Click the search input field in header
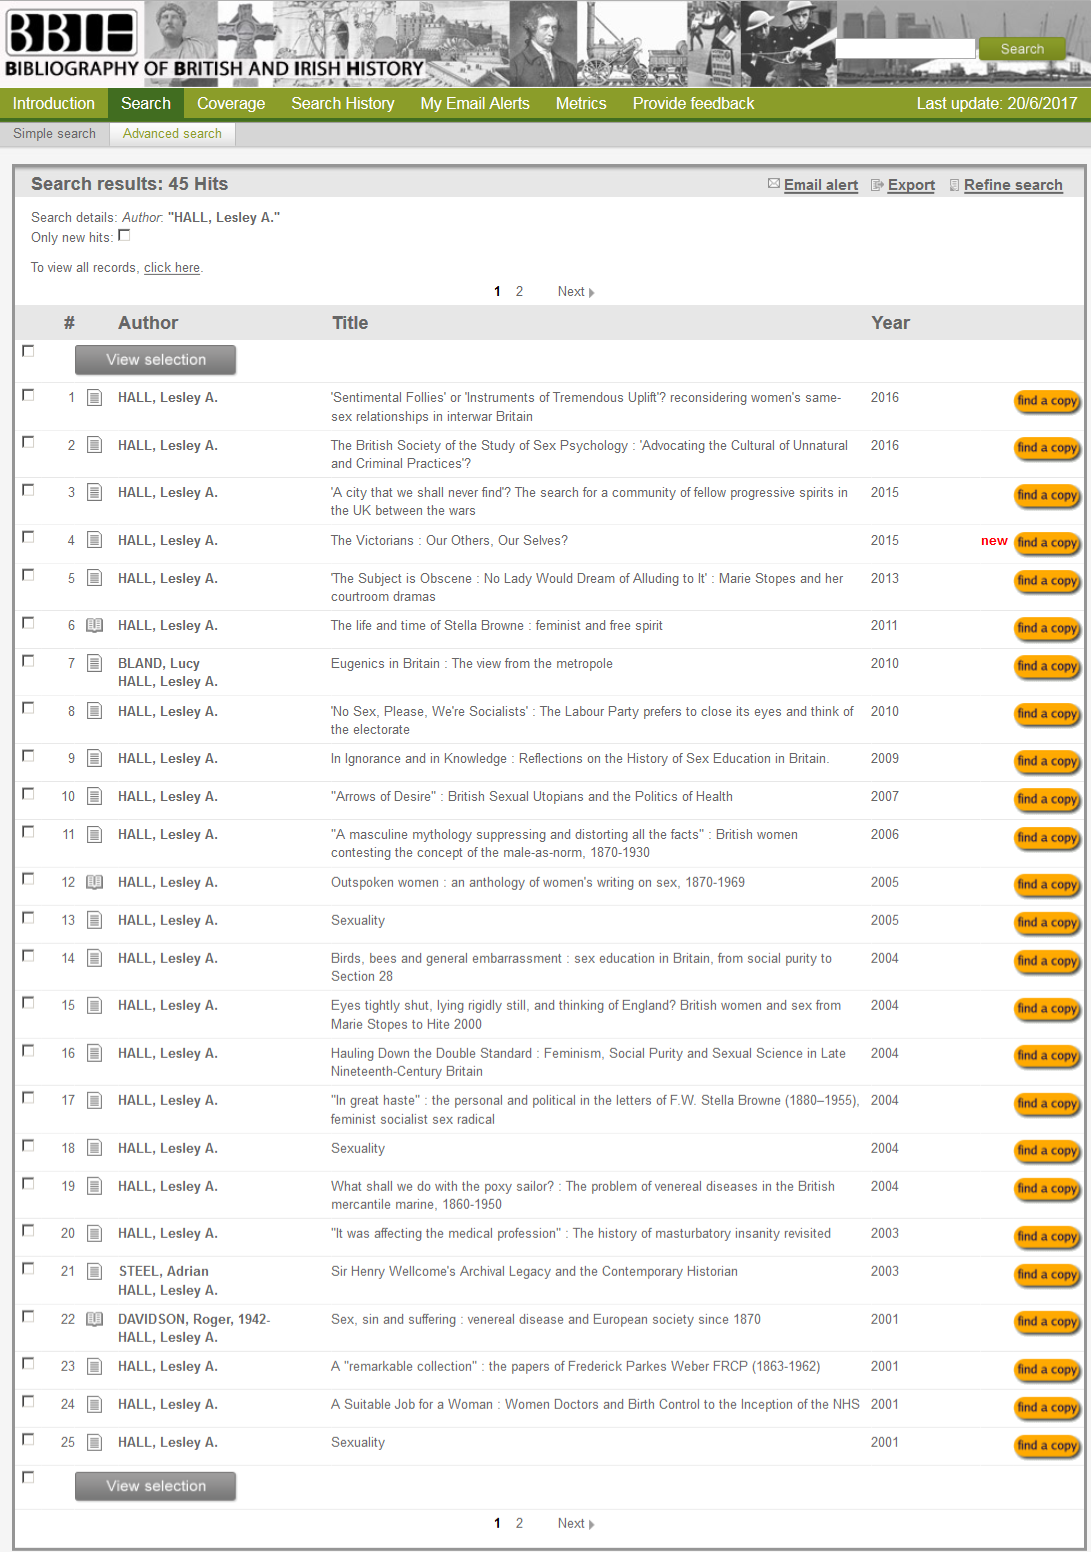The height and width of the screenshot is (1552, 1091). tap(904, 49)
